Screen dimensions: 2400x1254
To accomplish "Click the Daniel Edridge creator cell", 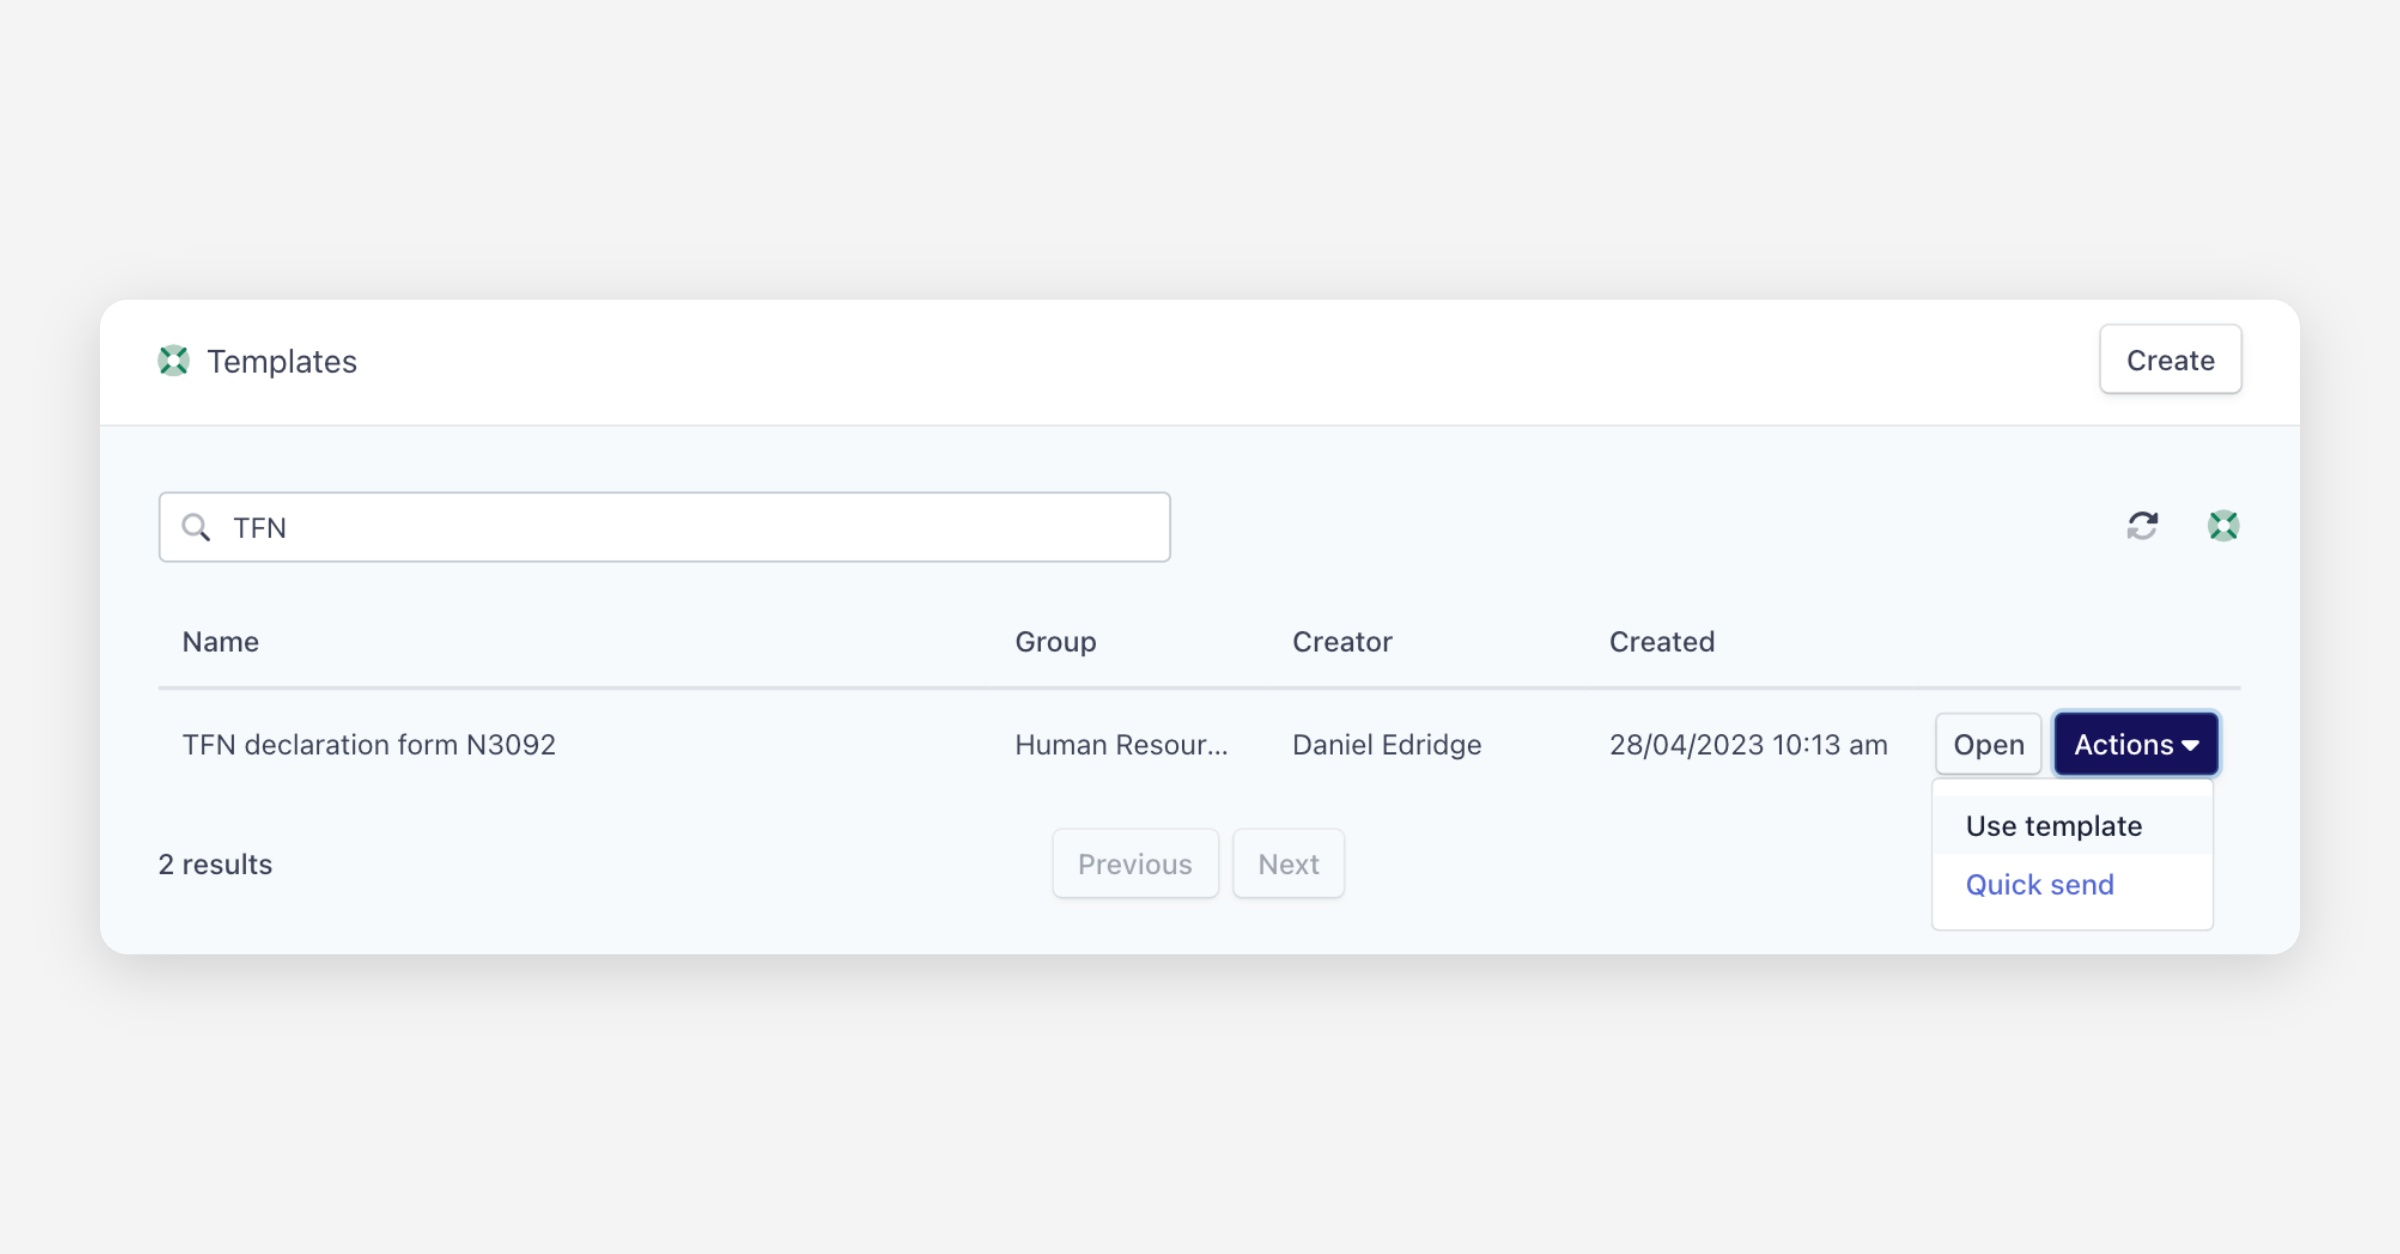I will point(1387,745).
